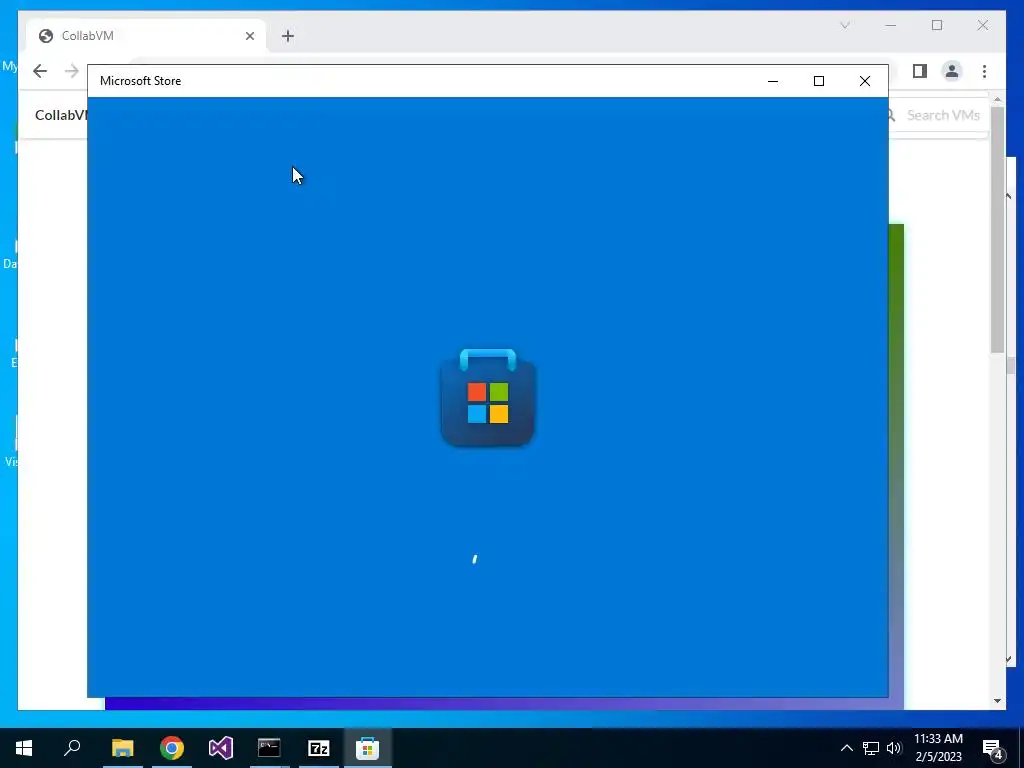
Task: Open network status tray icon
Action: (871, 748)
